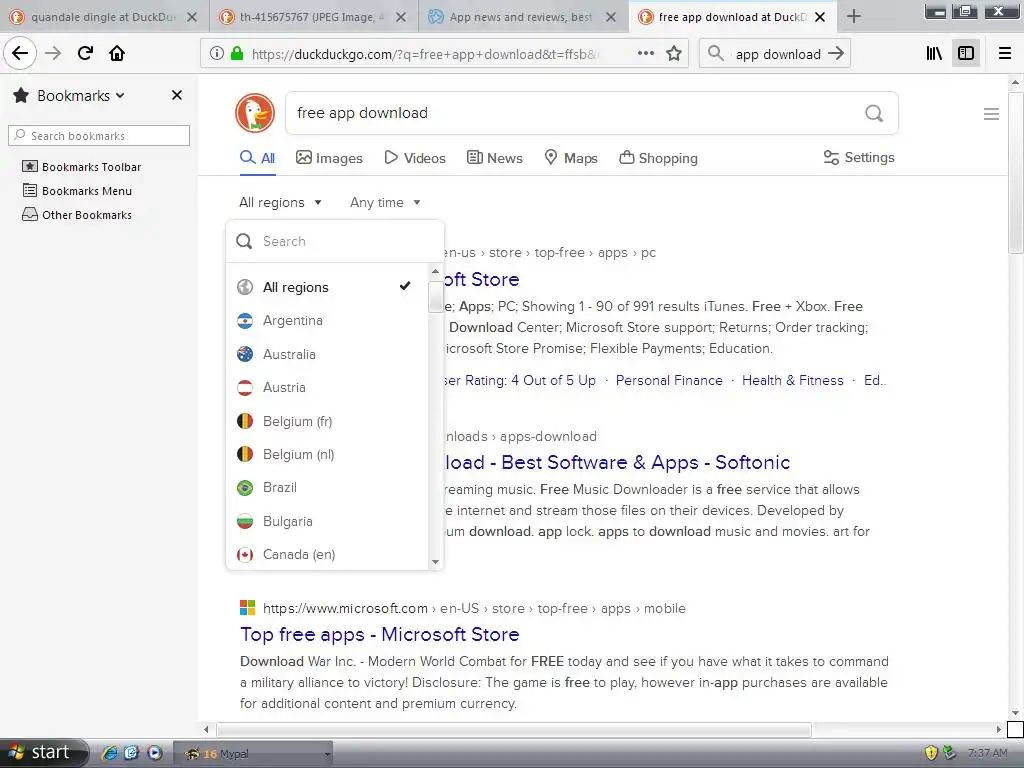The width and height of the screenshot is (1024, 768).
Task: Click the forward navigation arrow
Action: tap(53, 53)
